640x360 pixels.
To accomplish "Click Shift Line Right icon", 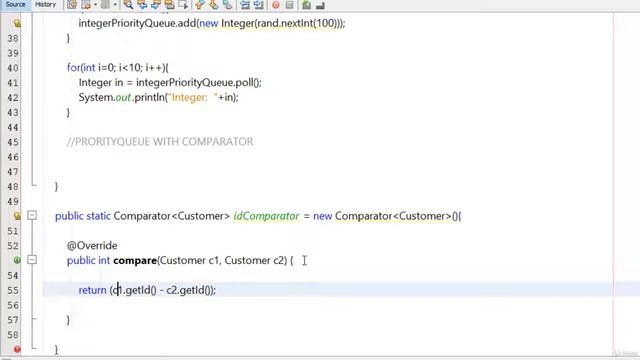I will pos(258,5).
